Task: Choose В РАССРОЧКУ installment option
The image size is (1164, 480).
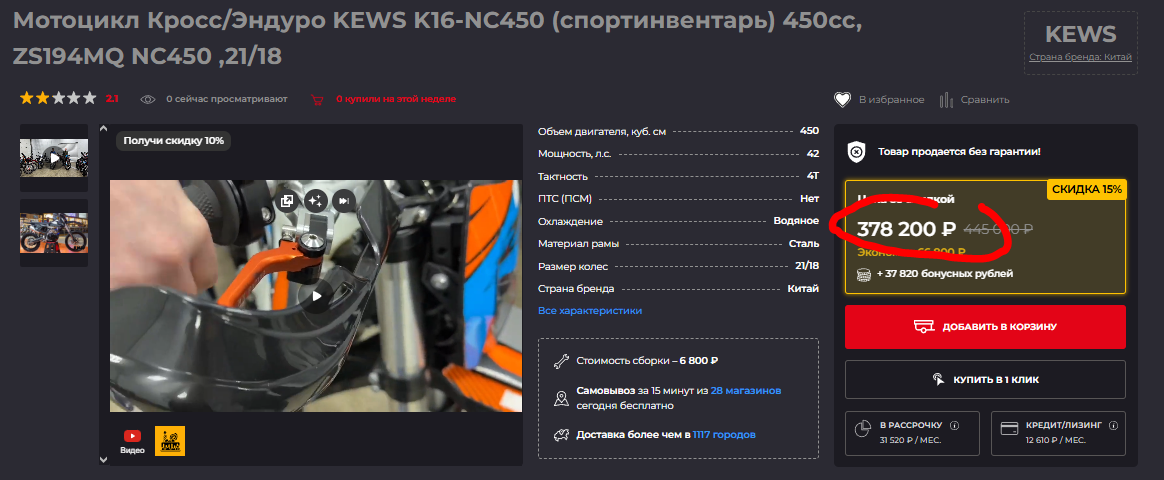Action: click(912, 433)
